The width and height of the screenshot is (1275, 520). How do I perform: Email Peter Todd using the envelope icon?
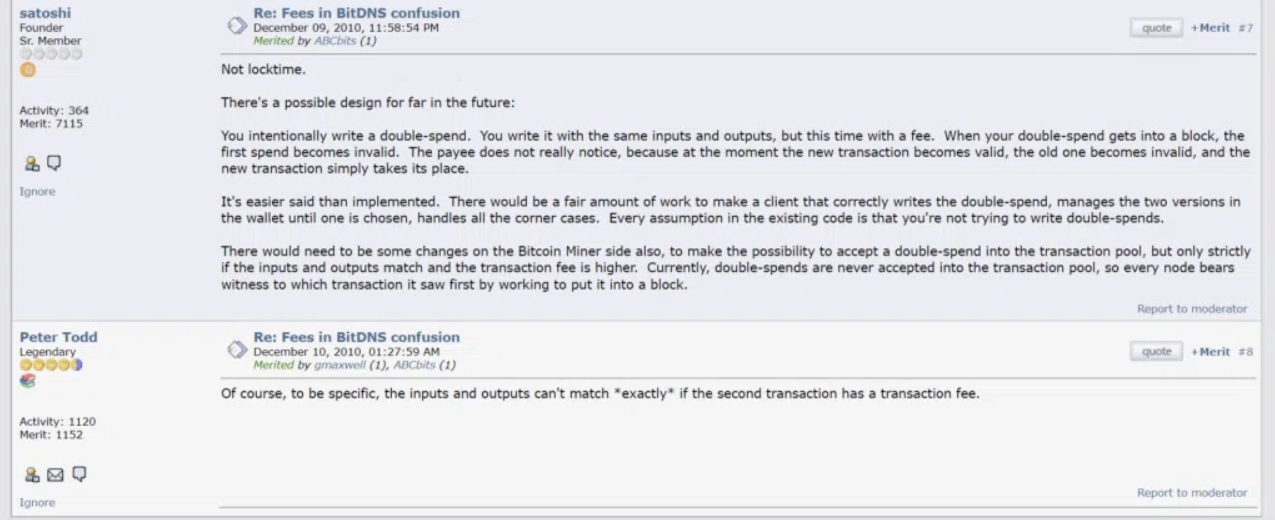tap(55, 475)
